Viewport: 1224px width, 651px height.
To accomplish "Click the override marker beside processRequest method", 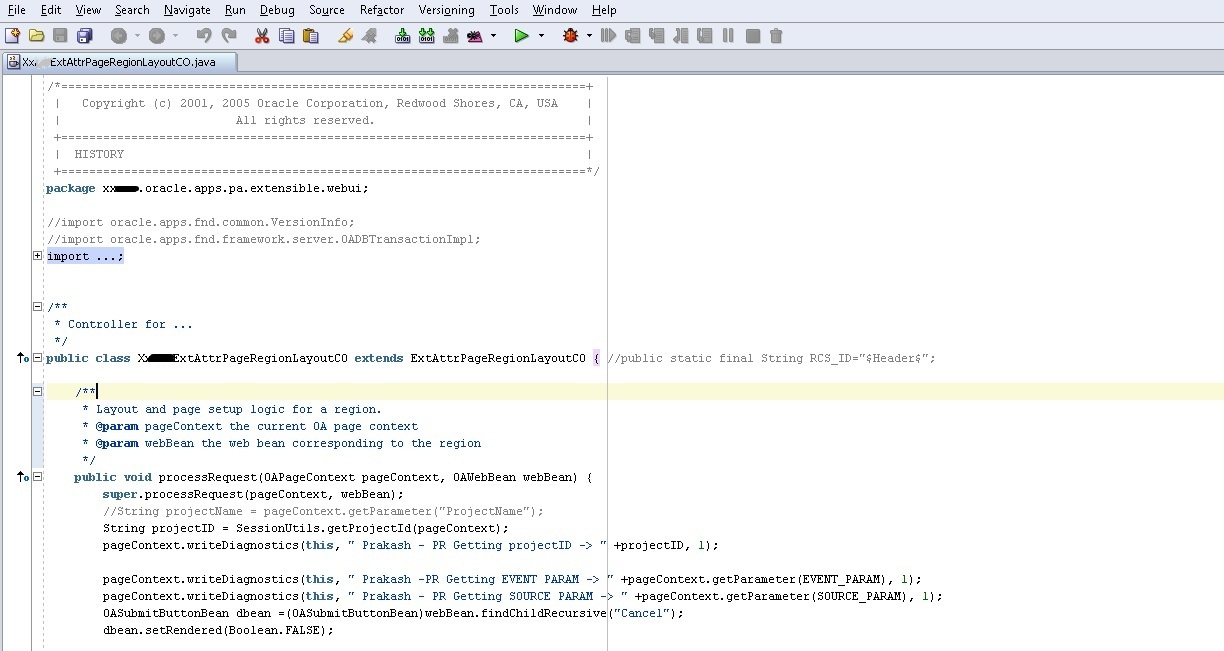I will 23,477.
